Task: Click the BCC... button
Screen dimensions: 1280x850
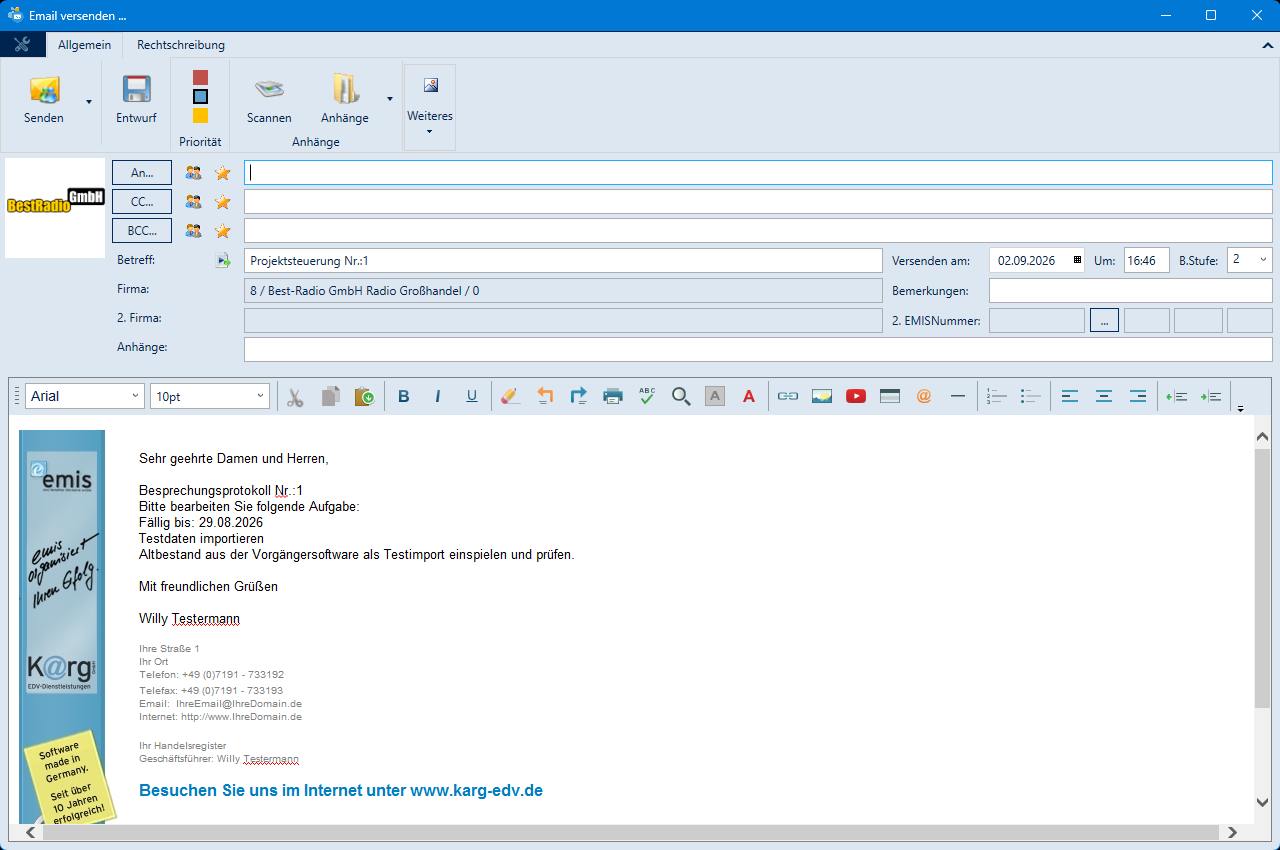Action: click(142, 231)
